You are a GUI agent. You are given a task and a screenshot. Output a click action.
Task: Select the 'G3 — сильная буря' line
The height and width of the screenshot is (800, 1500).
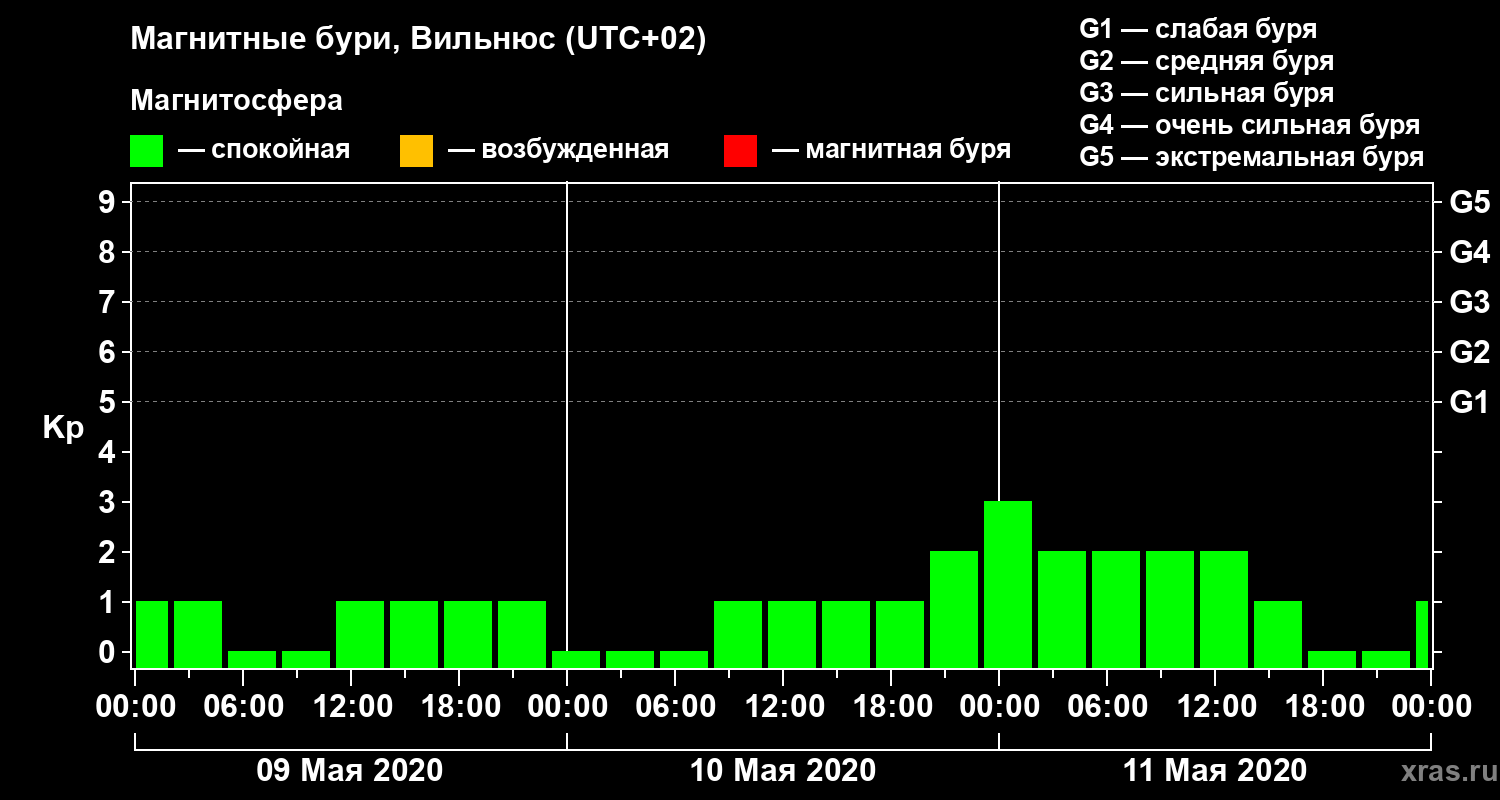(1206, 93)
